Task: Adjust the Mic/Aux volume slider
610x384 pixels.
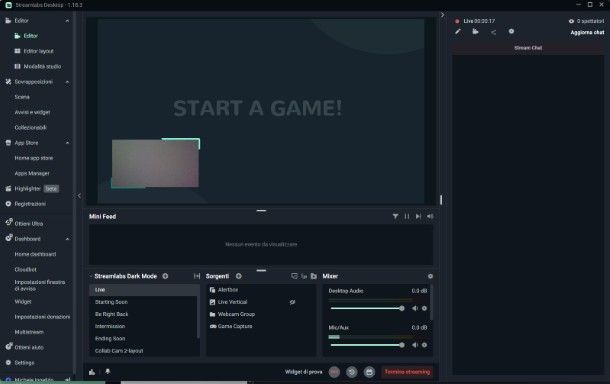Action: tap(366, 345)
